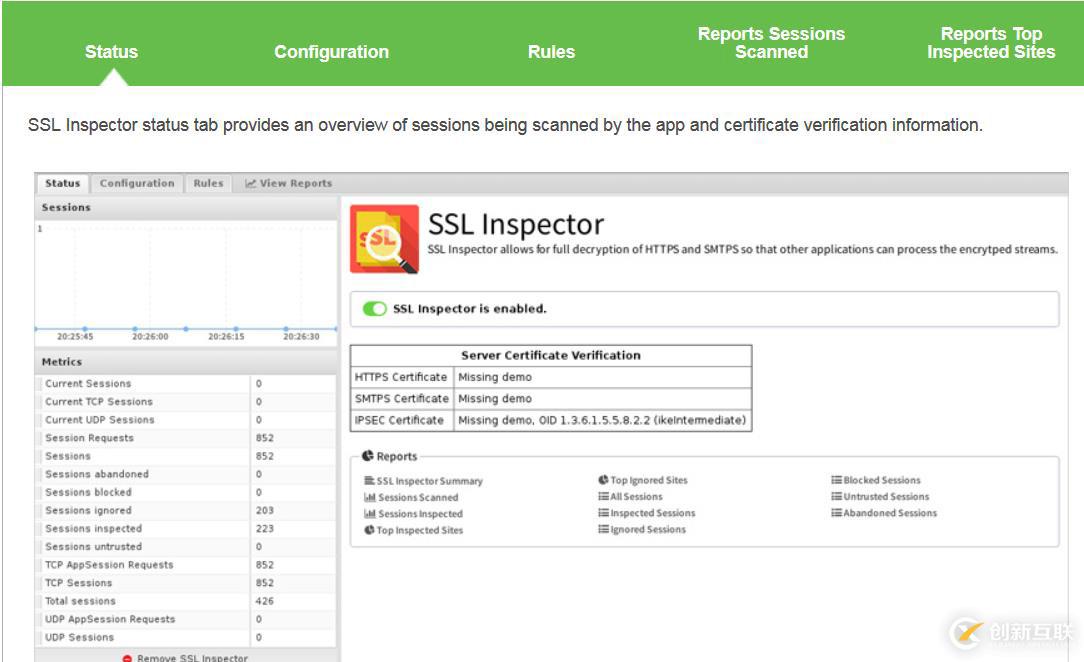Open the green Rules tab
This screenshot has height=662, width=1084.
coord(551,52)
